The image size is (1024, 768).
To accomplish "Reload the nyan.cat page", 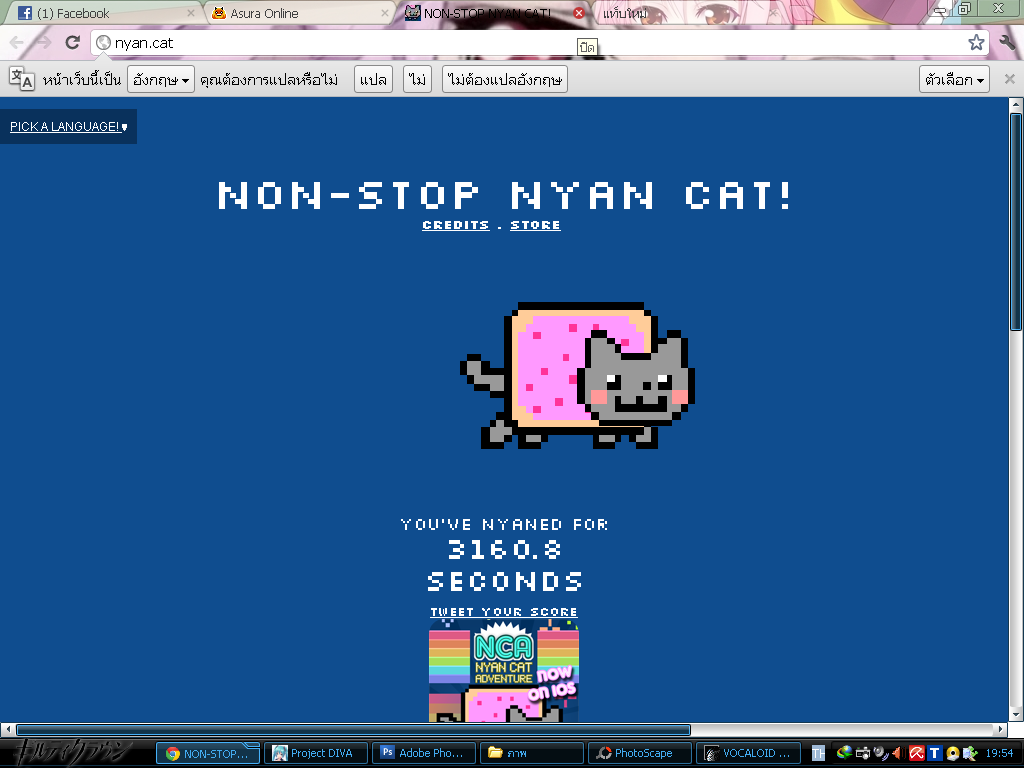I will (72, 42).
